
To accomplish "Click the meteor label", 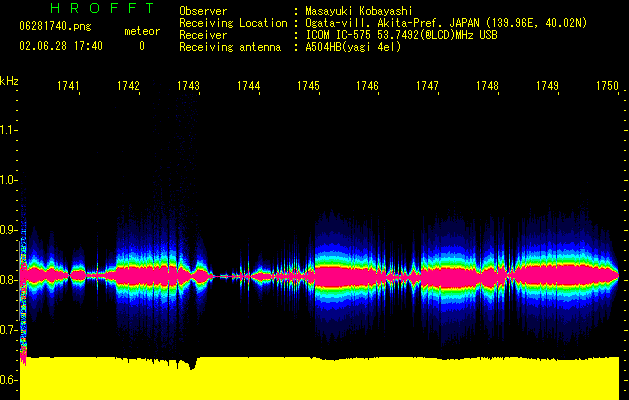I will coord(142,31).
